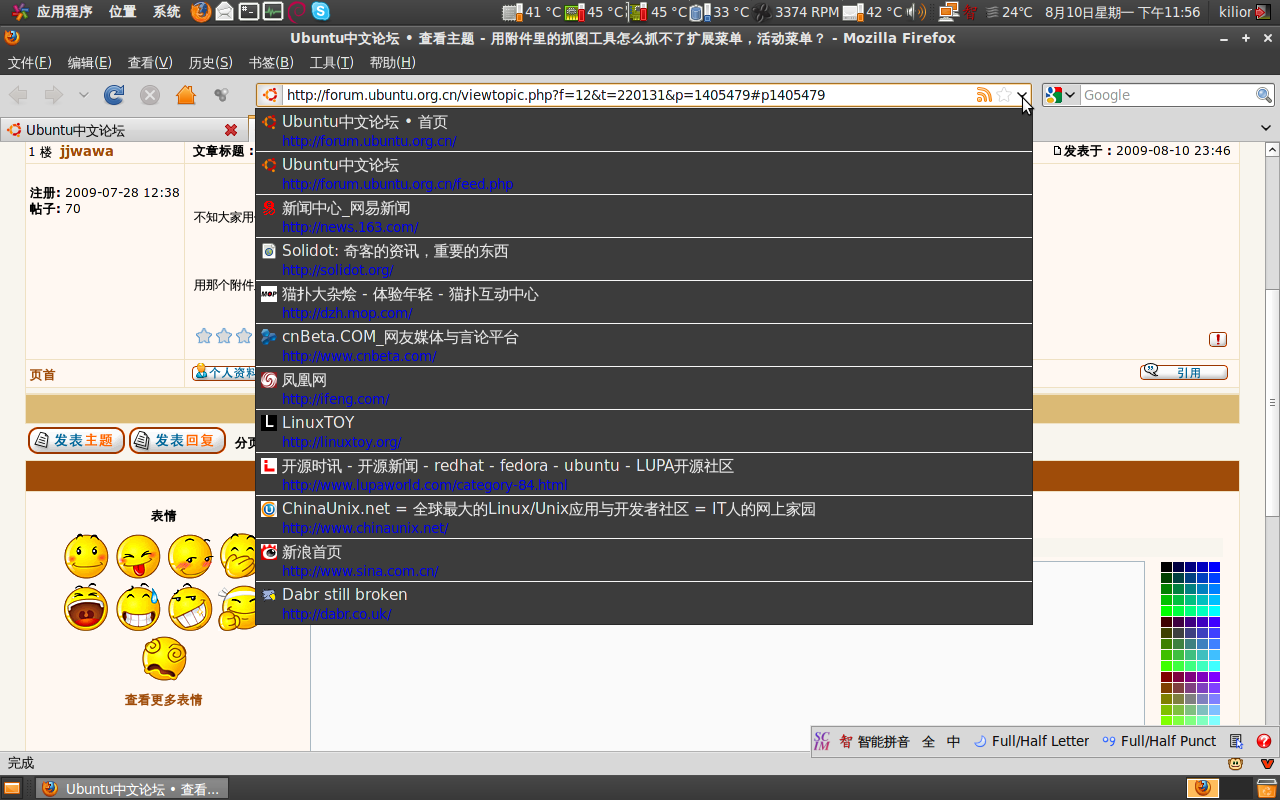Open the back/forward history dropdown arrow
The width and height of the screenshot is (1280, 800).
[x=83, y=95]
